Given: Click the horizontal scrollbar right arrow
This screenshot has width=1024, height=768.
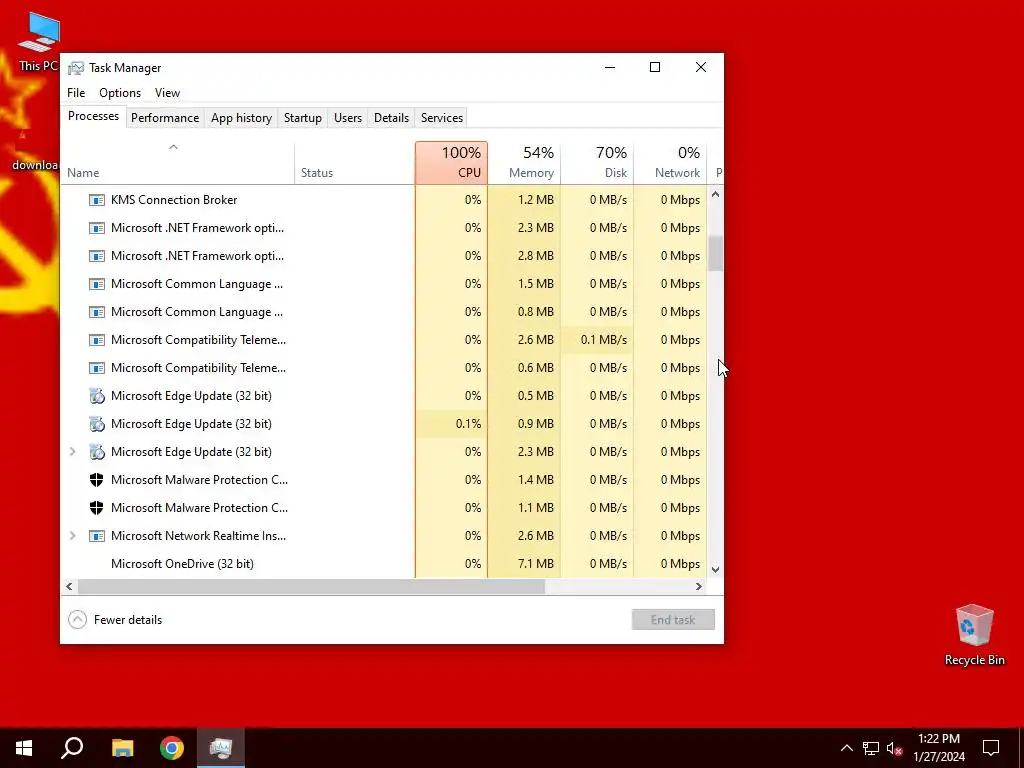Looking at the screenshot, I should (699, 586).
